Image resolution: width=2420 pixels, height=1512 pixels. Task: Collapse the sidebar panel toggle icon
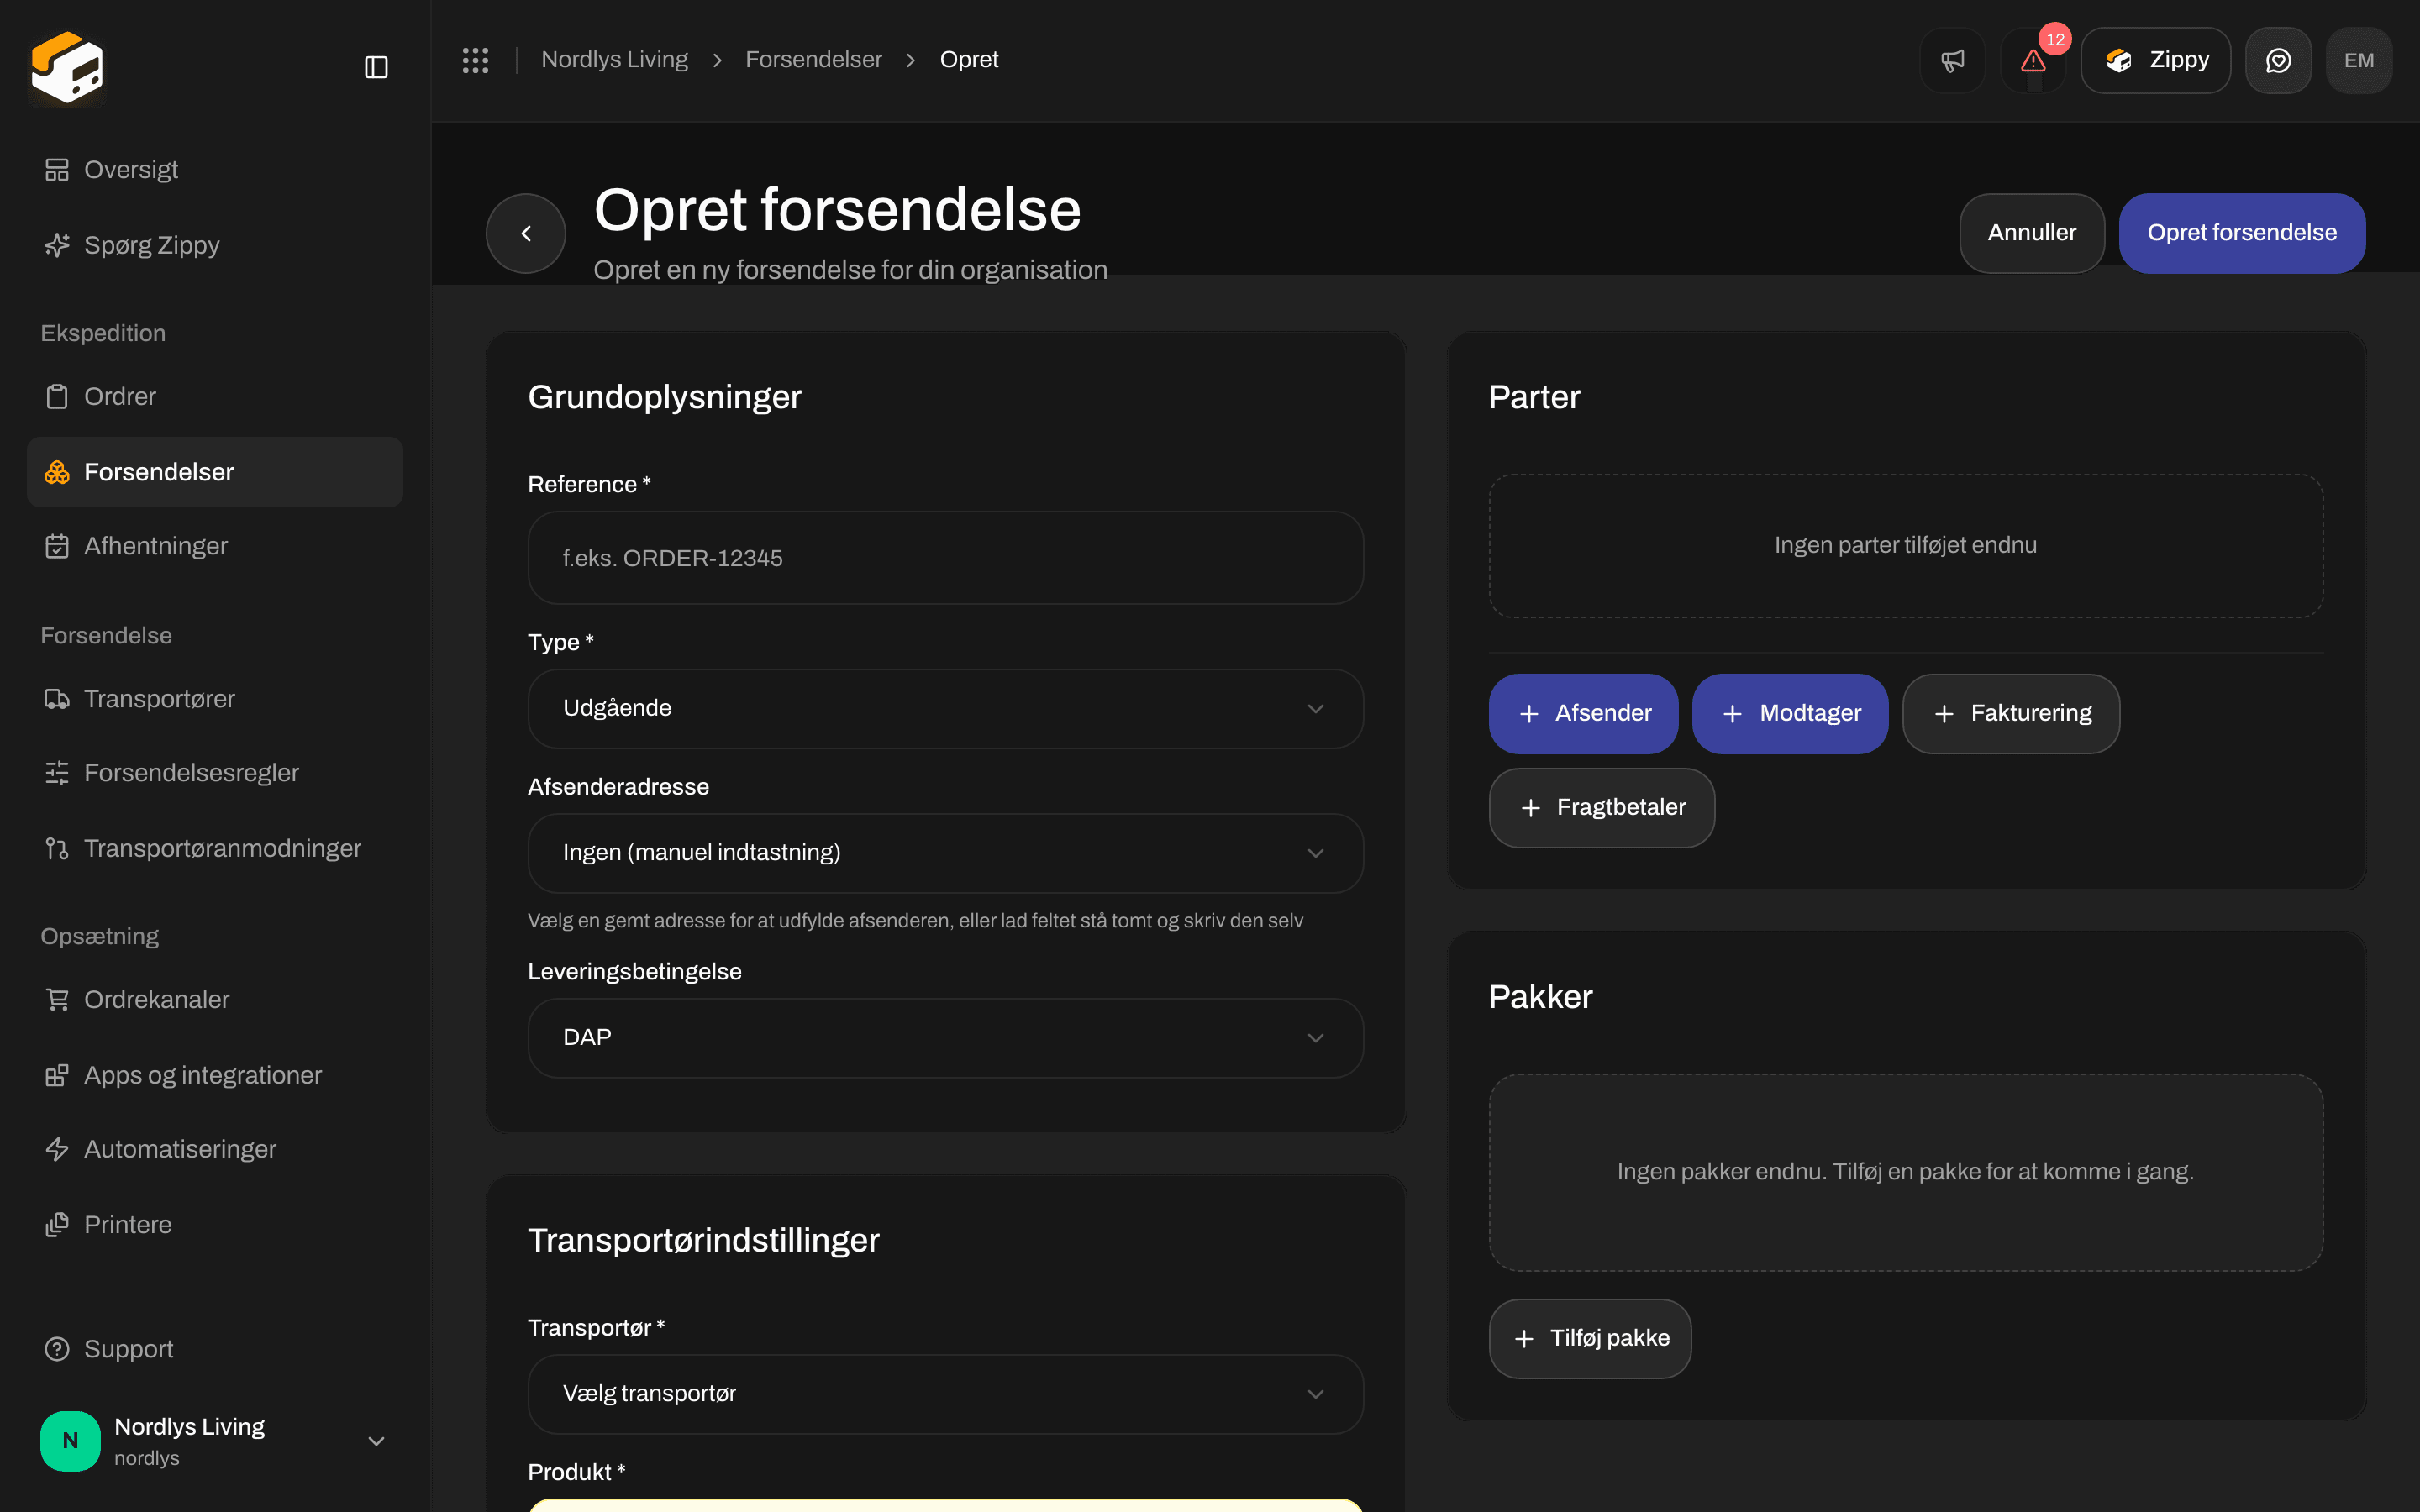click(x=376, y=67)
